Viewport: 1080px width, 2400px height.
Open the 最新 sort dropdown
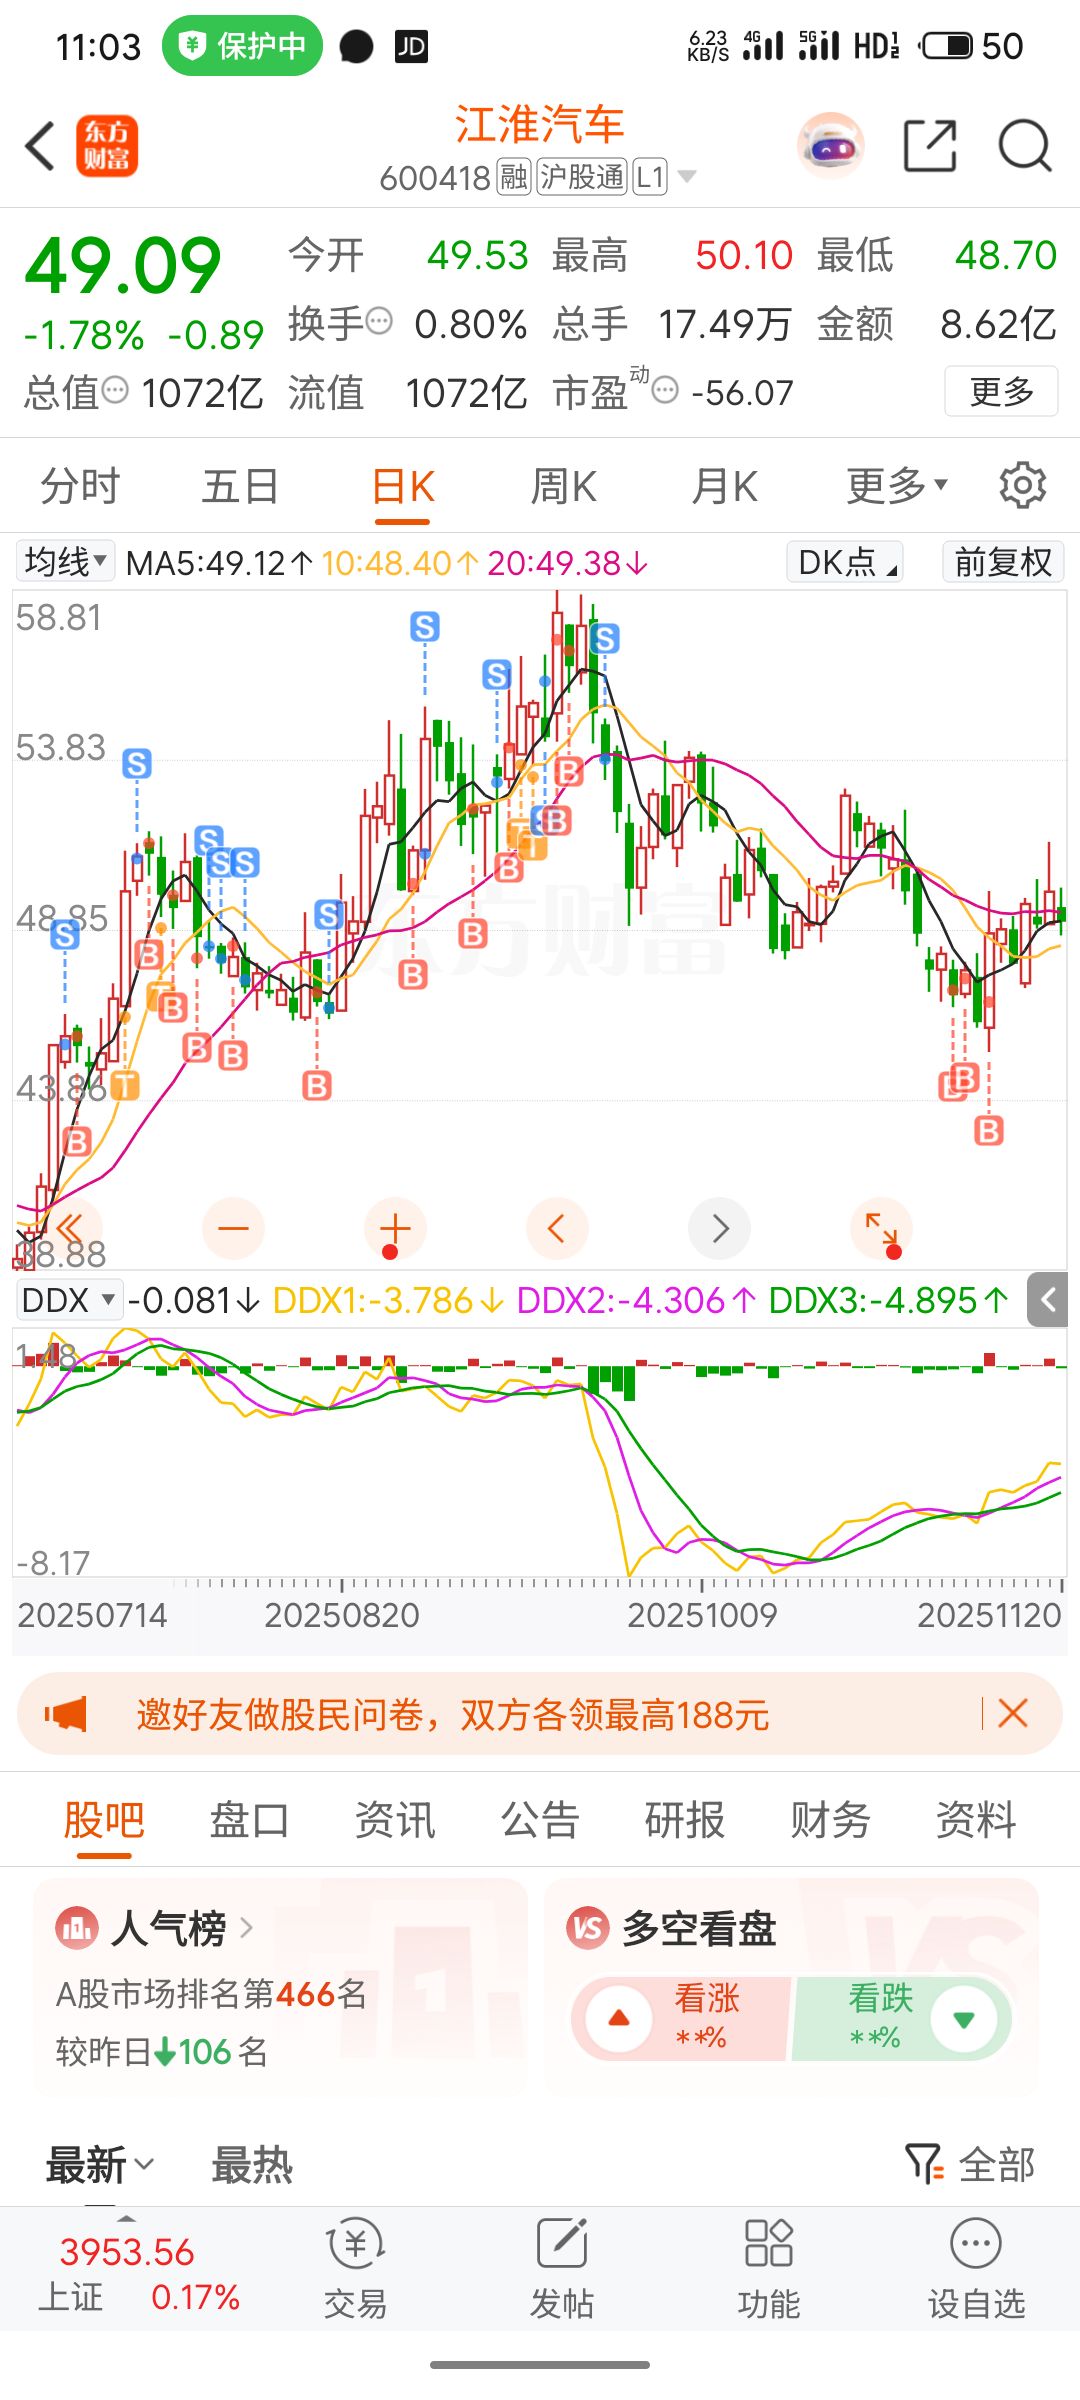click(100, 2164)
